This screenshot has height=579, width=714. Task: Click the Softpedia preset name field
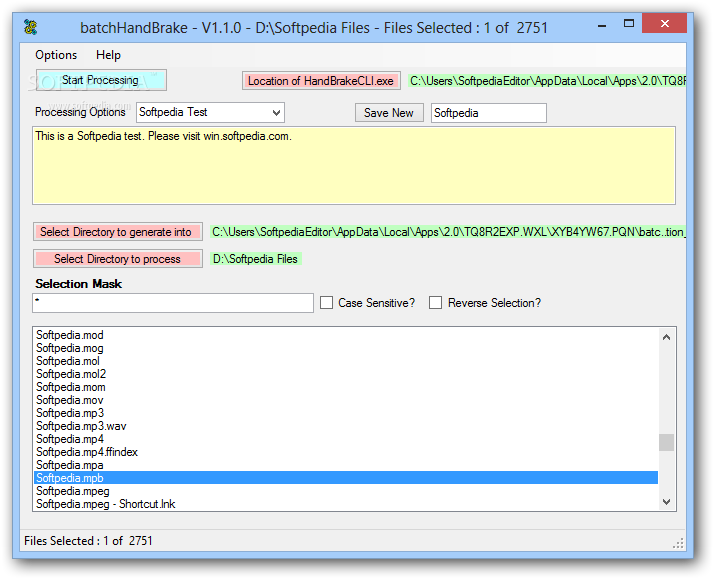click(489, 113)
